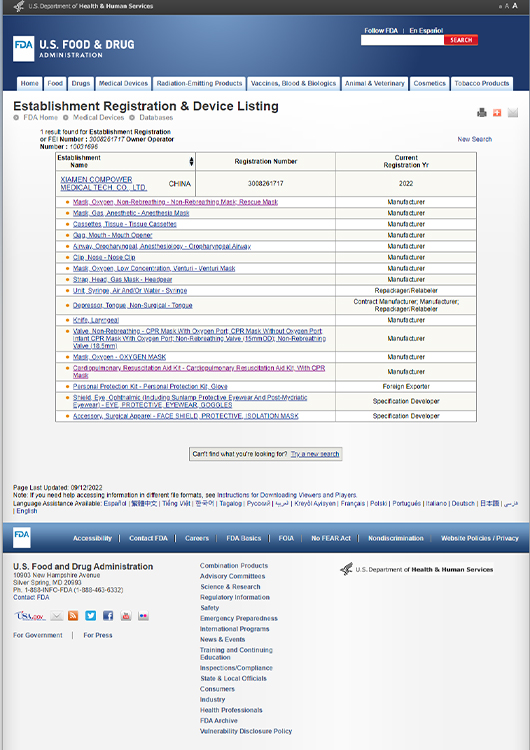Open Accessibility footer link
This screenshot has width=530, height=750.
pyautogui.click(x=92, y=538)
